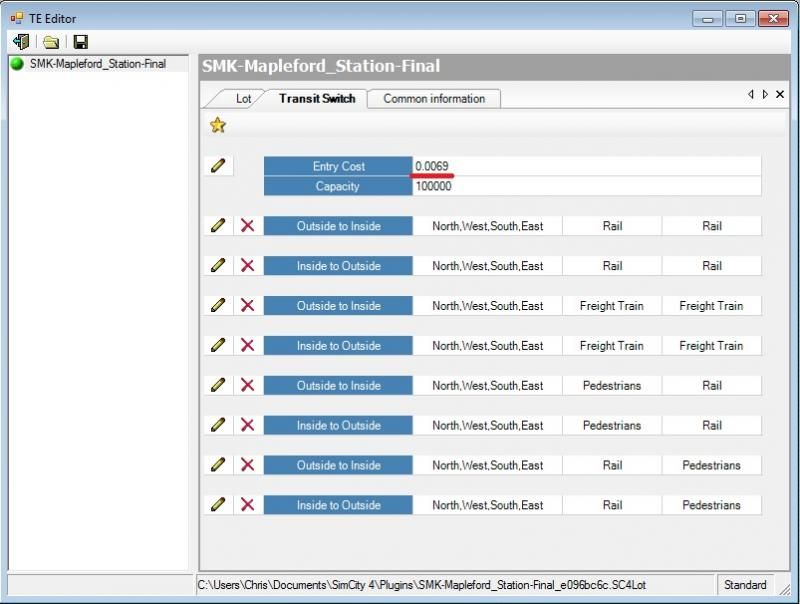
Task: Click Pedestrians cell in last Inside to Outside row
Action: (711, 505)
